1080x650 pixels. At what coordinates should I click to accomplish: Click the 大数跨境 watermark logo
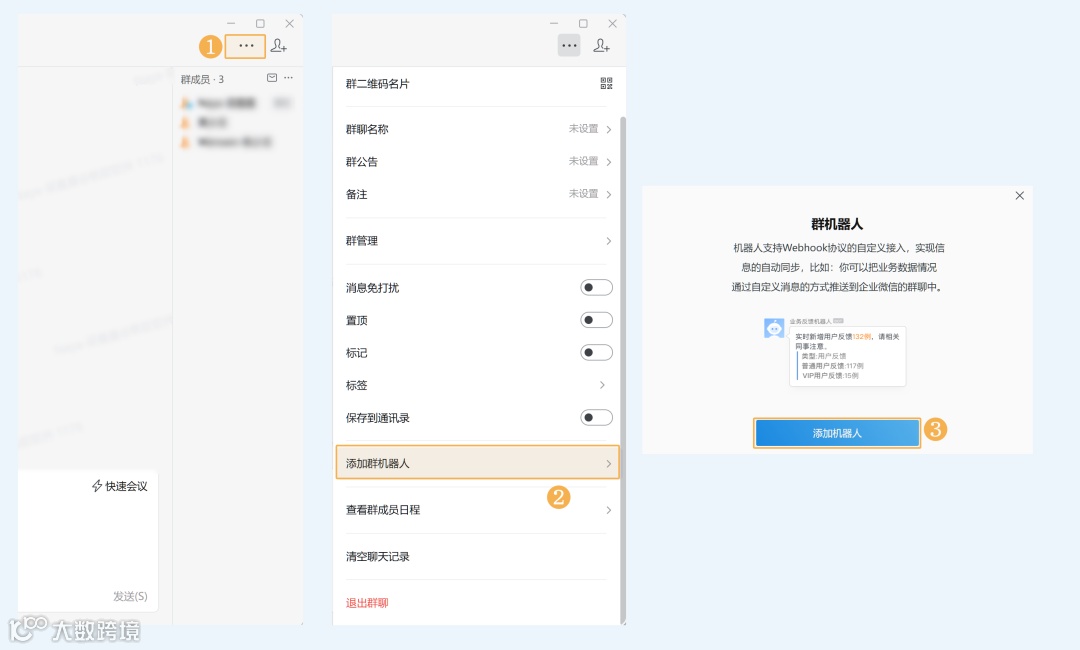(x=70, y=630)
